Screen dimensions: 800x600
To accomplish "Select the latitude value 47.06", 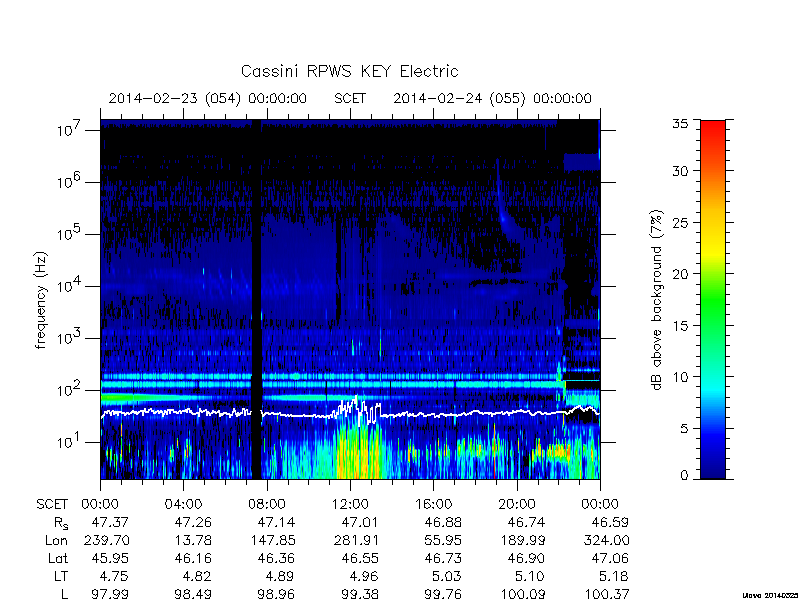I will click(x=610, y=559).
